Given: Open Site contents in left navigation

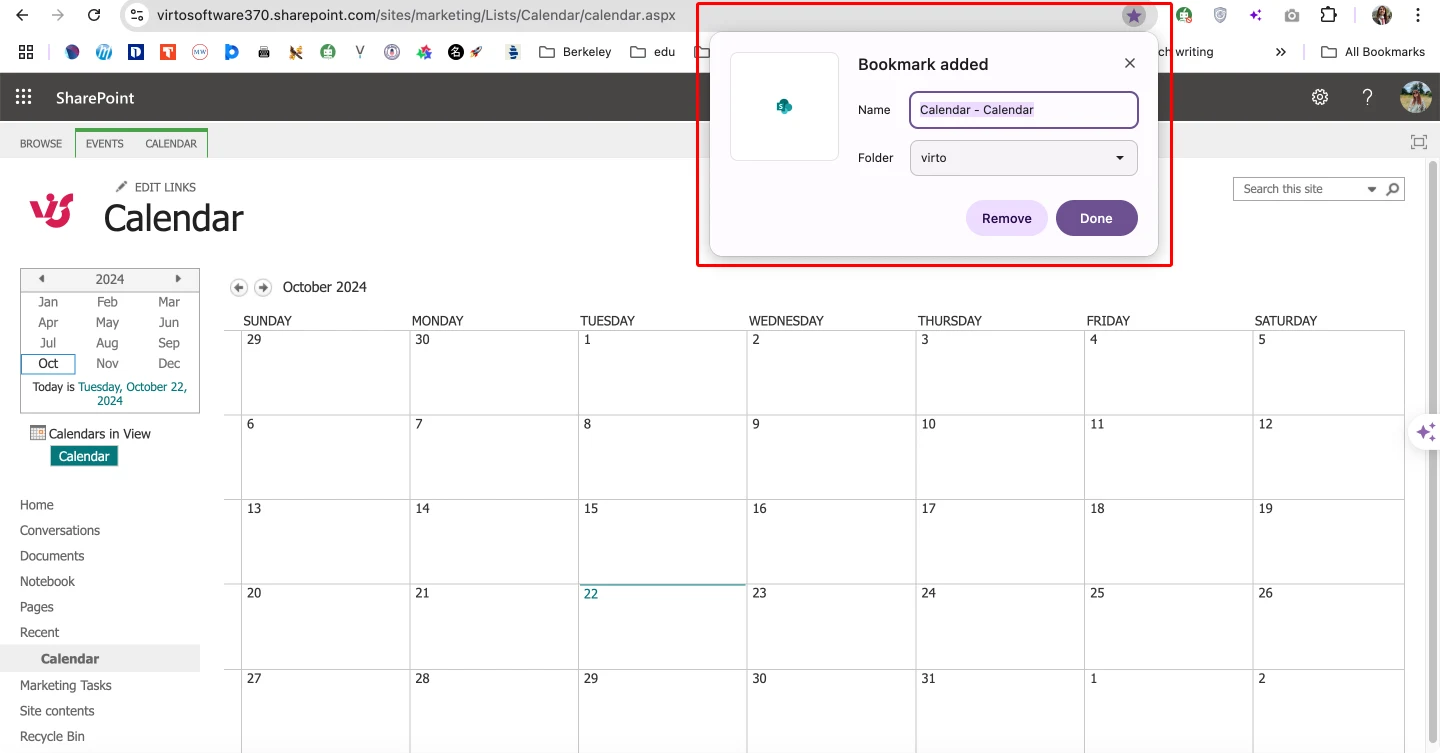Looking at the screenshot, I should (x=57, y=711).
